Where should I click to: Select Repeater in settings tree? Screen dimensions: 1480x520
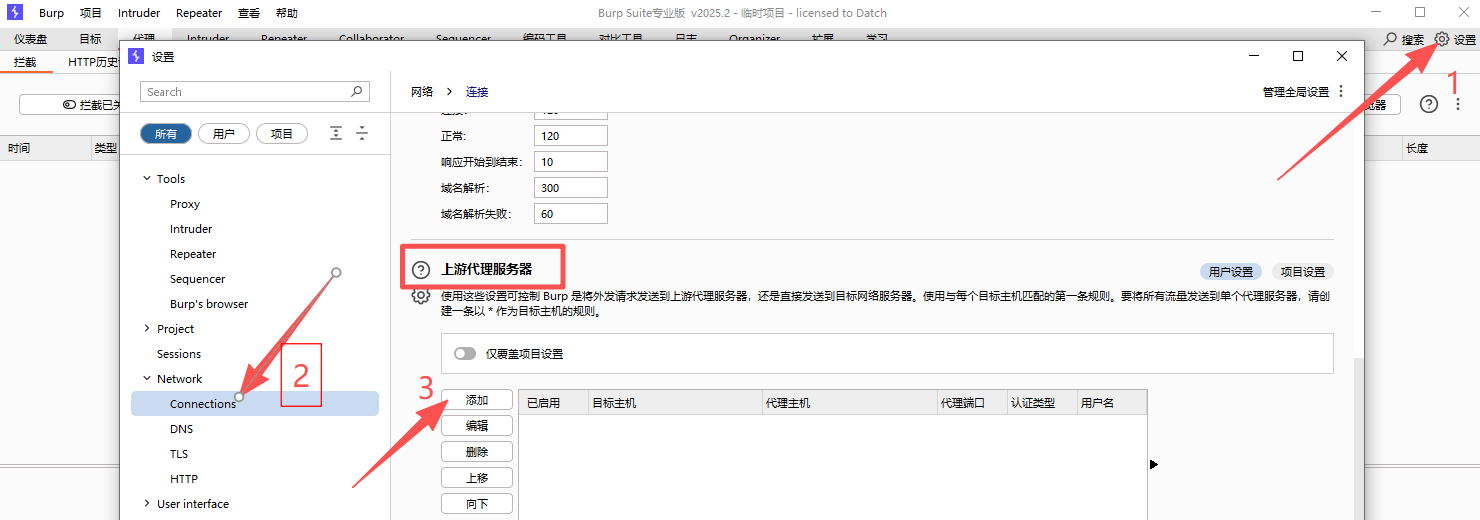193,254
